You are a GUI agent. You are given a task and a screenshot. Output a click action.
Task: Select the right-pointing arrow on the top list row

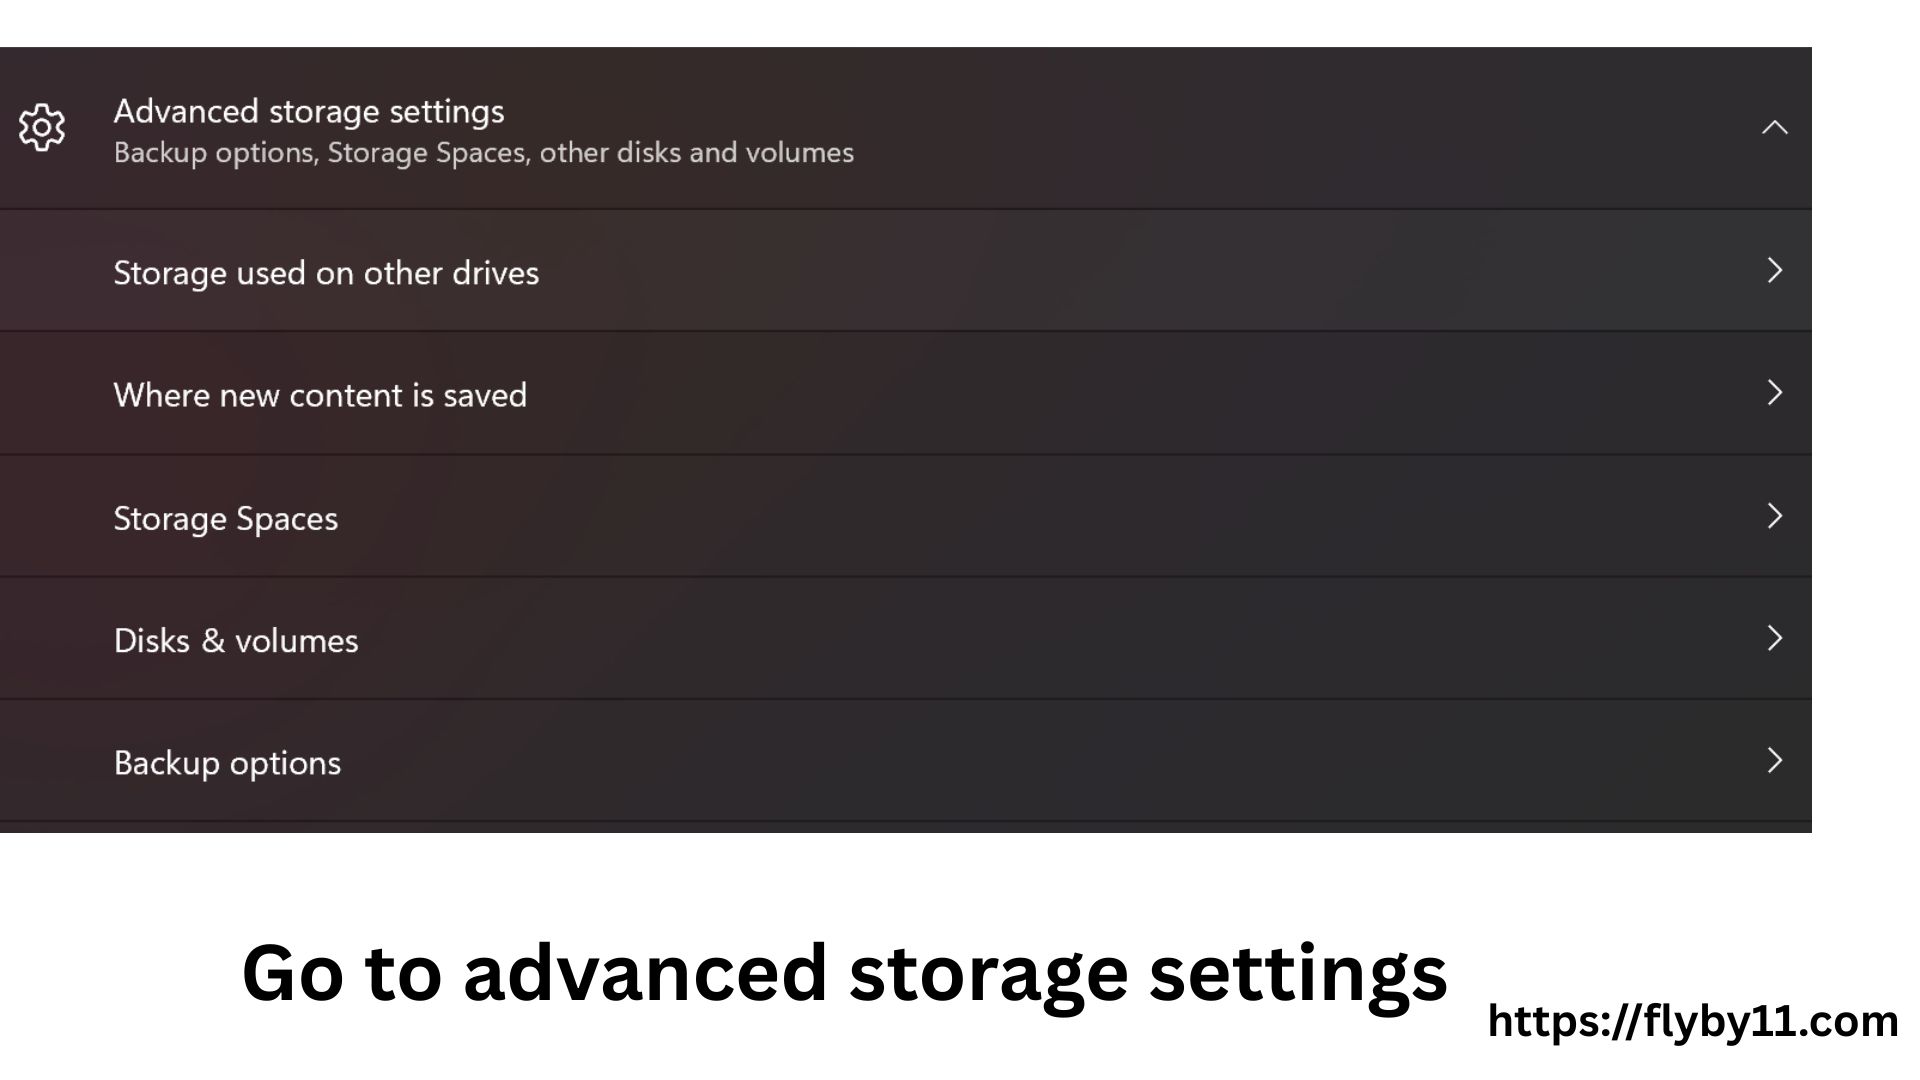pos(1776,270)
